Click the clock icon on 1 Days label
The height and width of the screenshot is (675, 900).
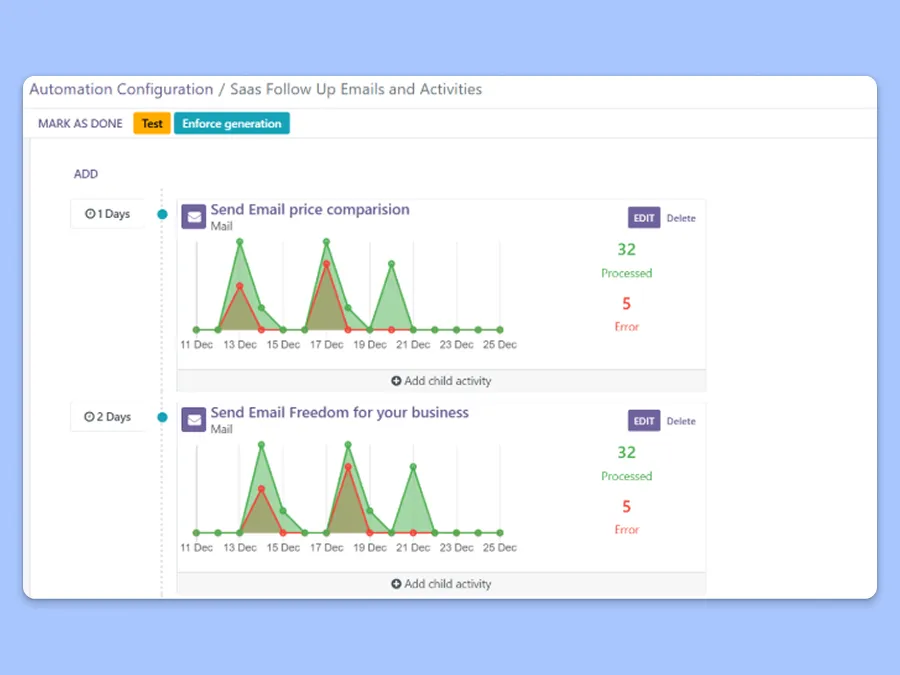(x=90, y=214)
